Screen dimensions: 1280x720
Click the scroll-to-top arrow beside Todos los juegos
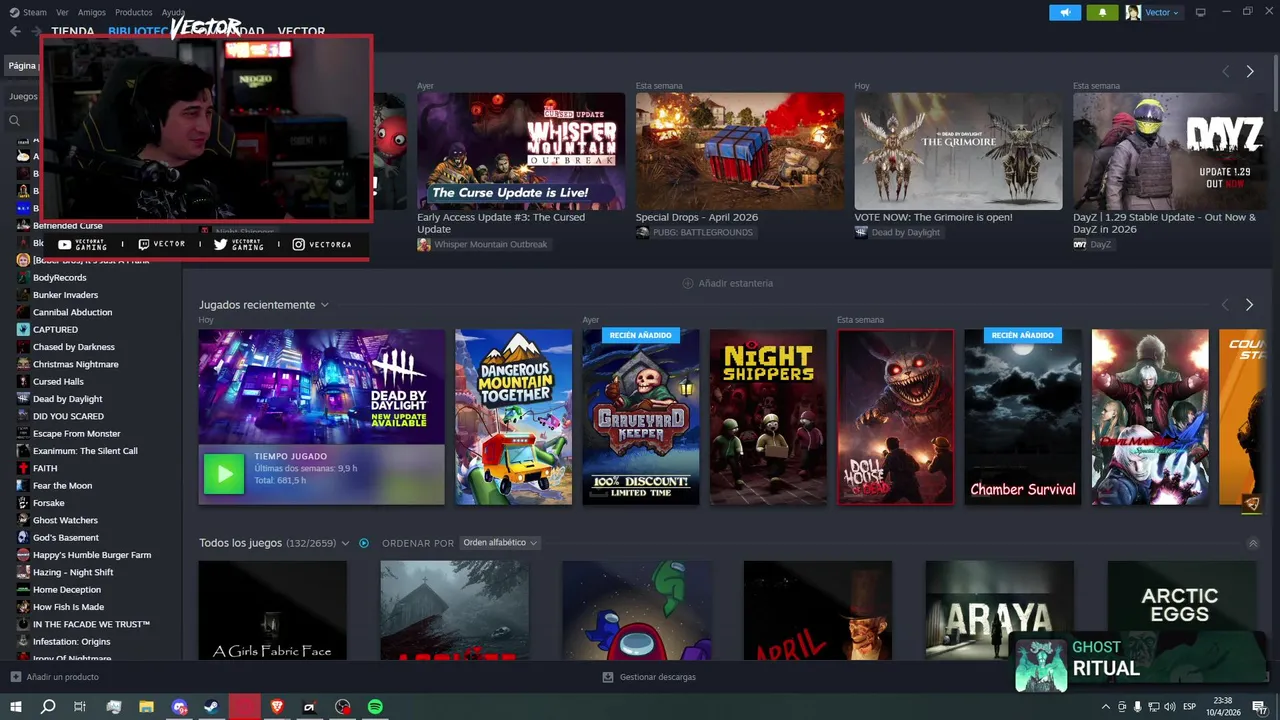click(1253, 543)
